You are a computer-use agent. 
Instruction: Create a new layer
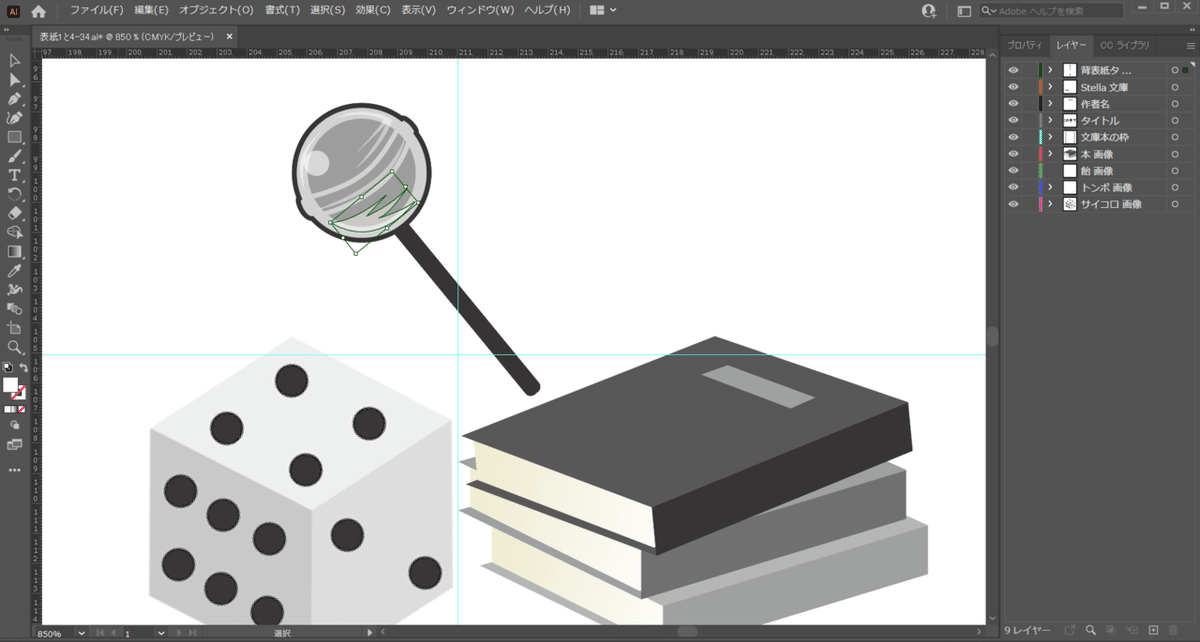coord(1153,630)
